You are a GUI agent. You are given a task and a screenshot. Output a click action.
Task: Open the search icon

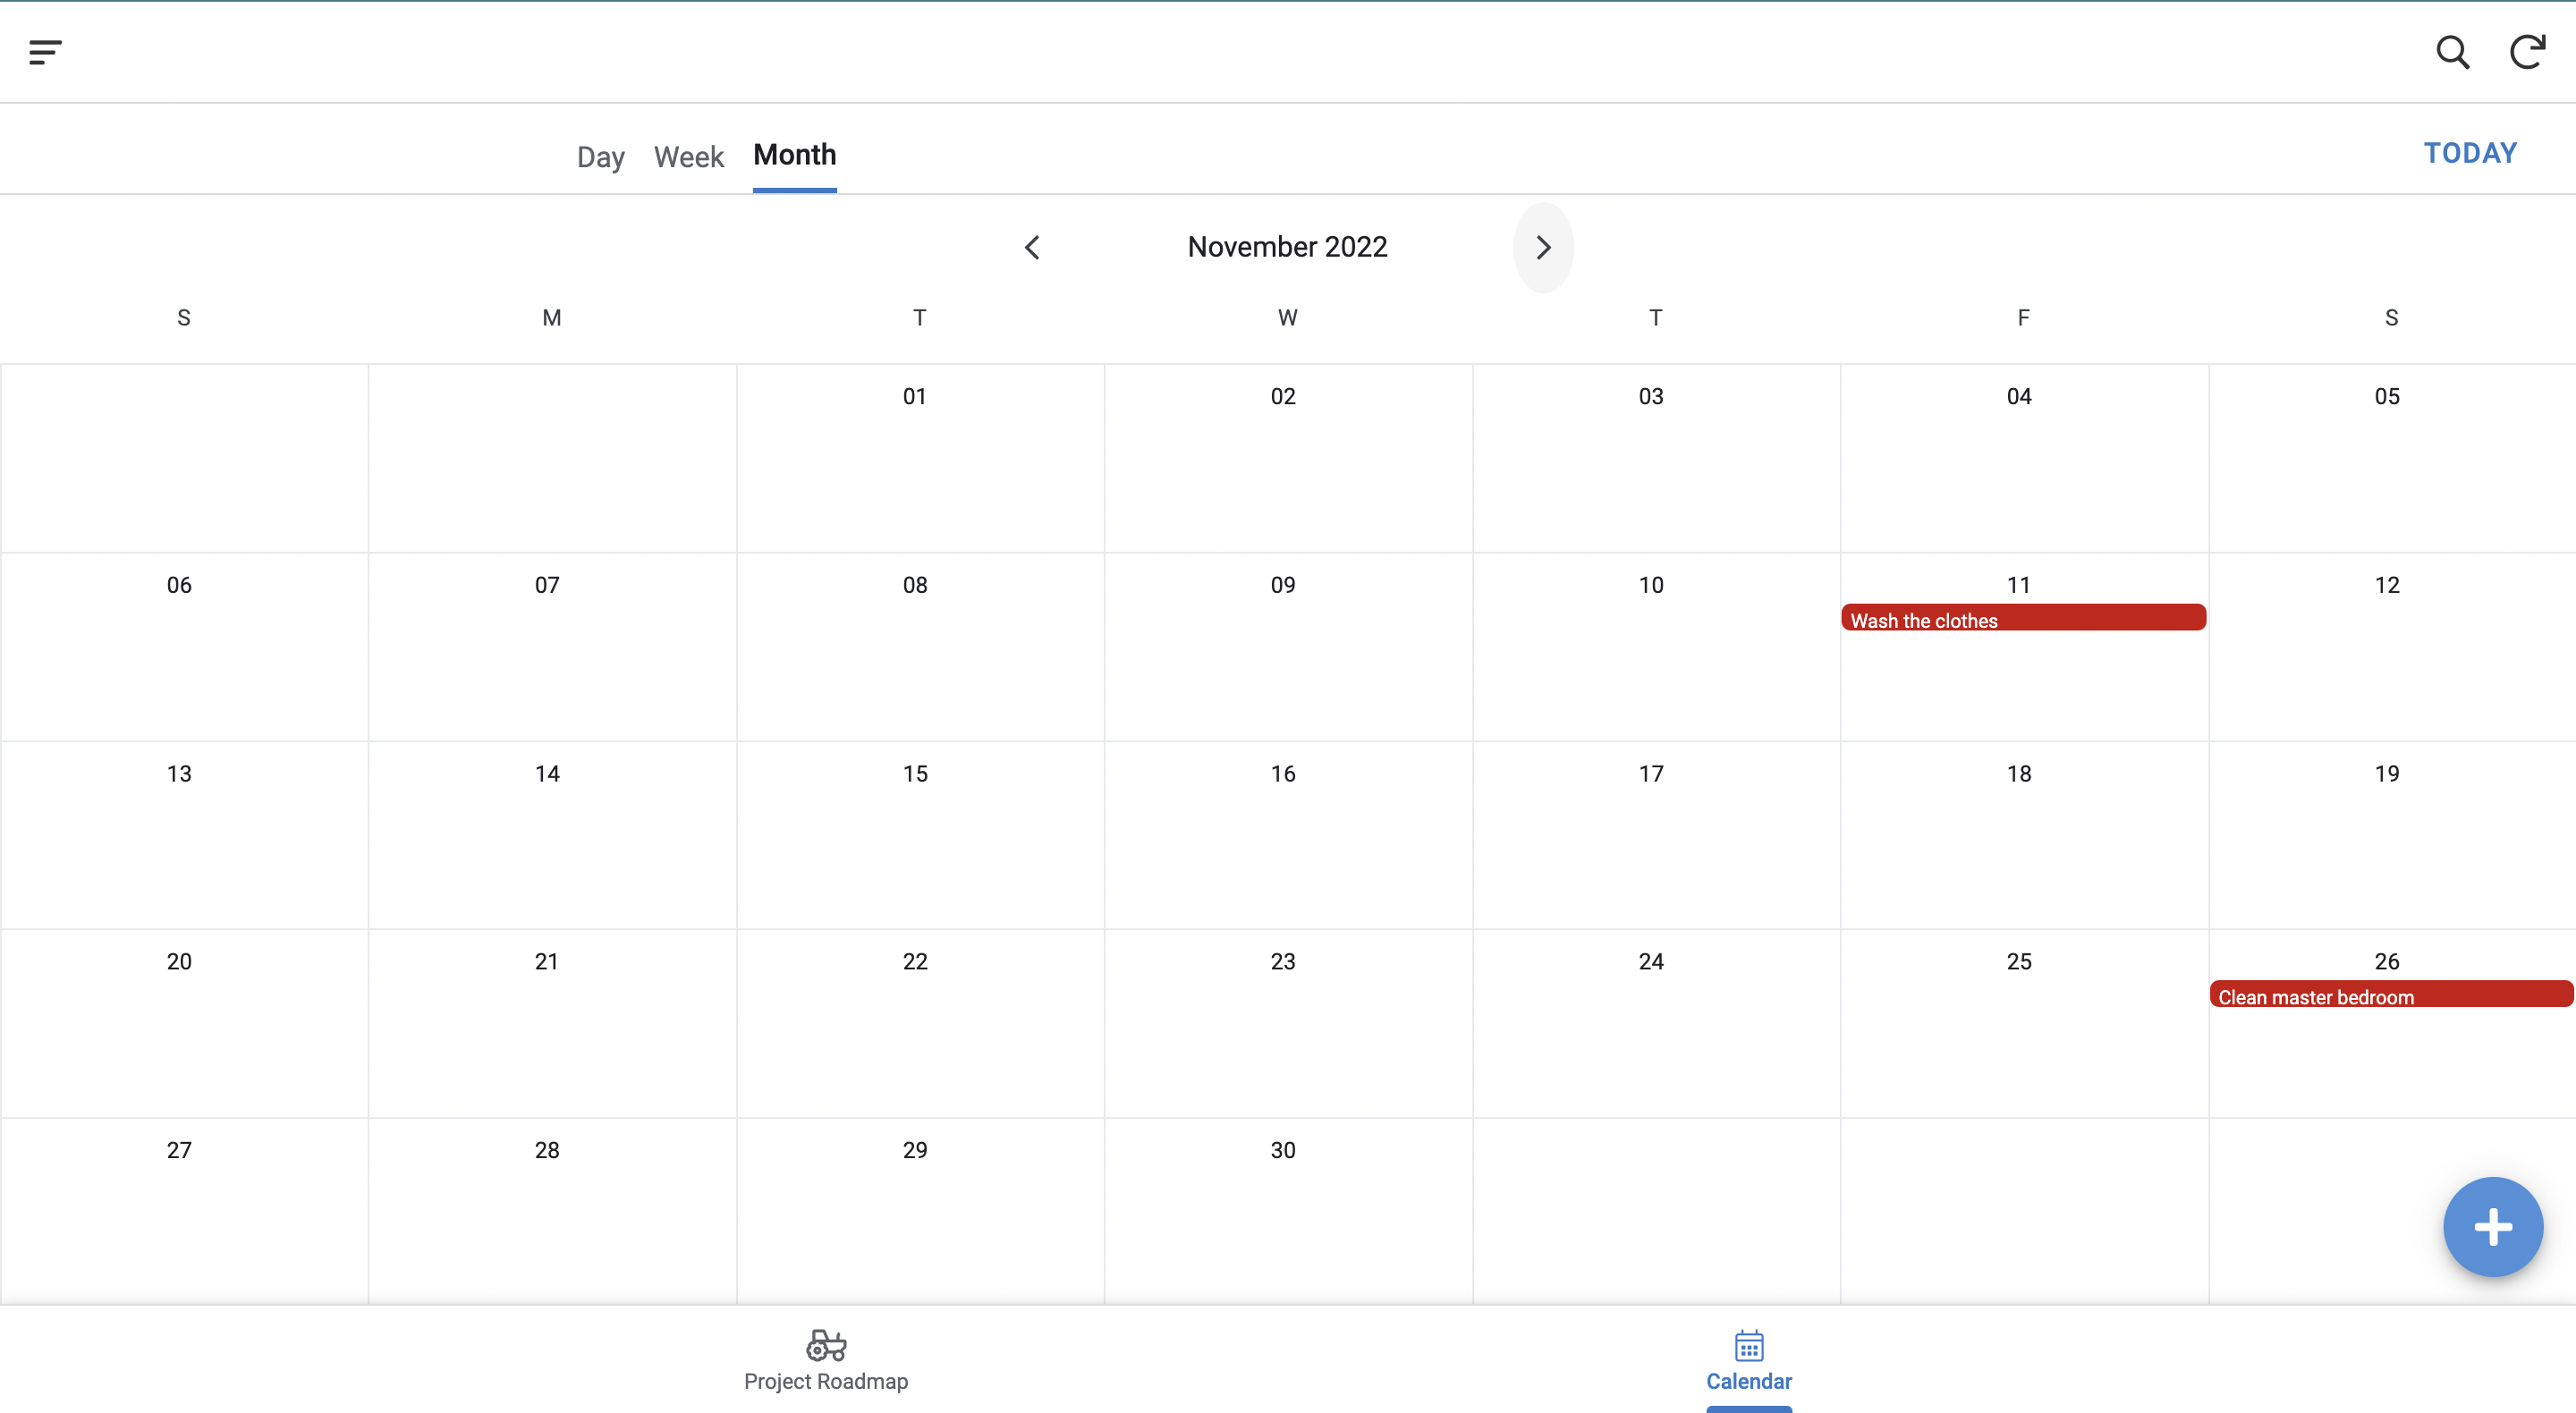click(2452, 52)
